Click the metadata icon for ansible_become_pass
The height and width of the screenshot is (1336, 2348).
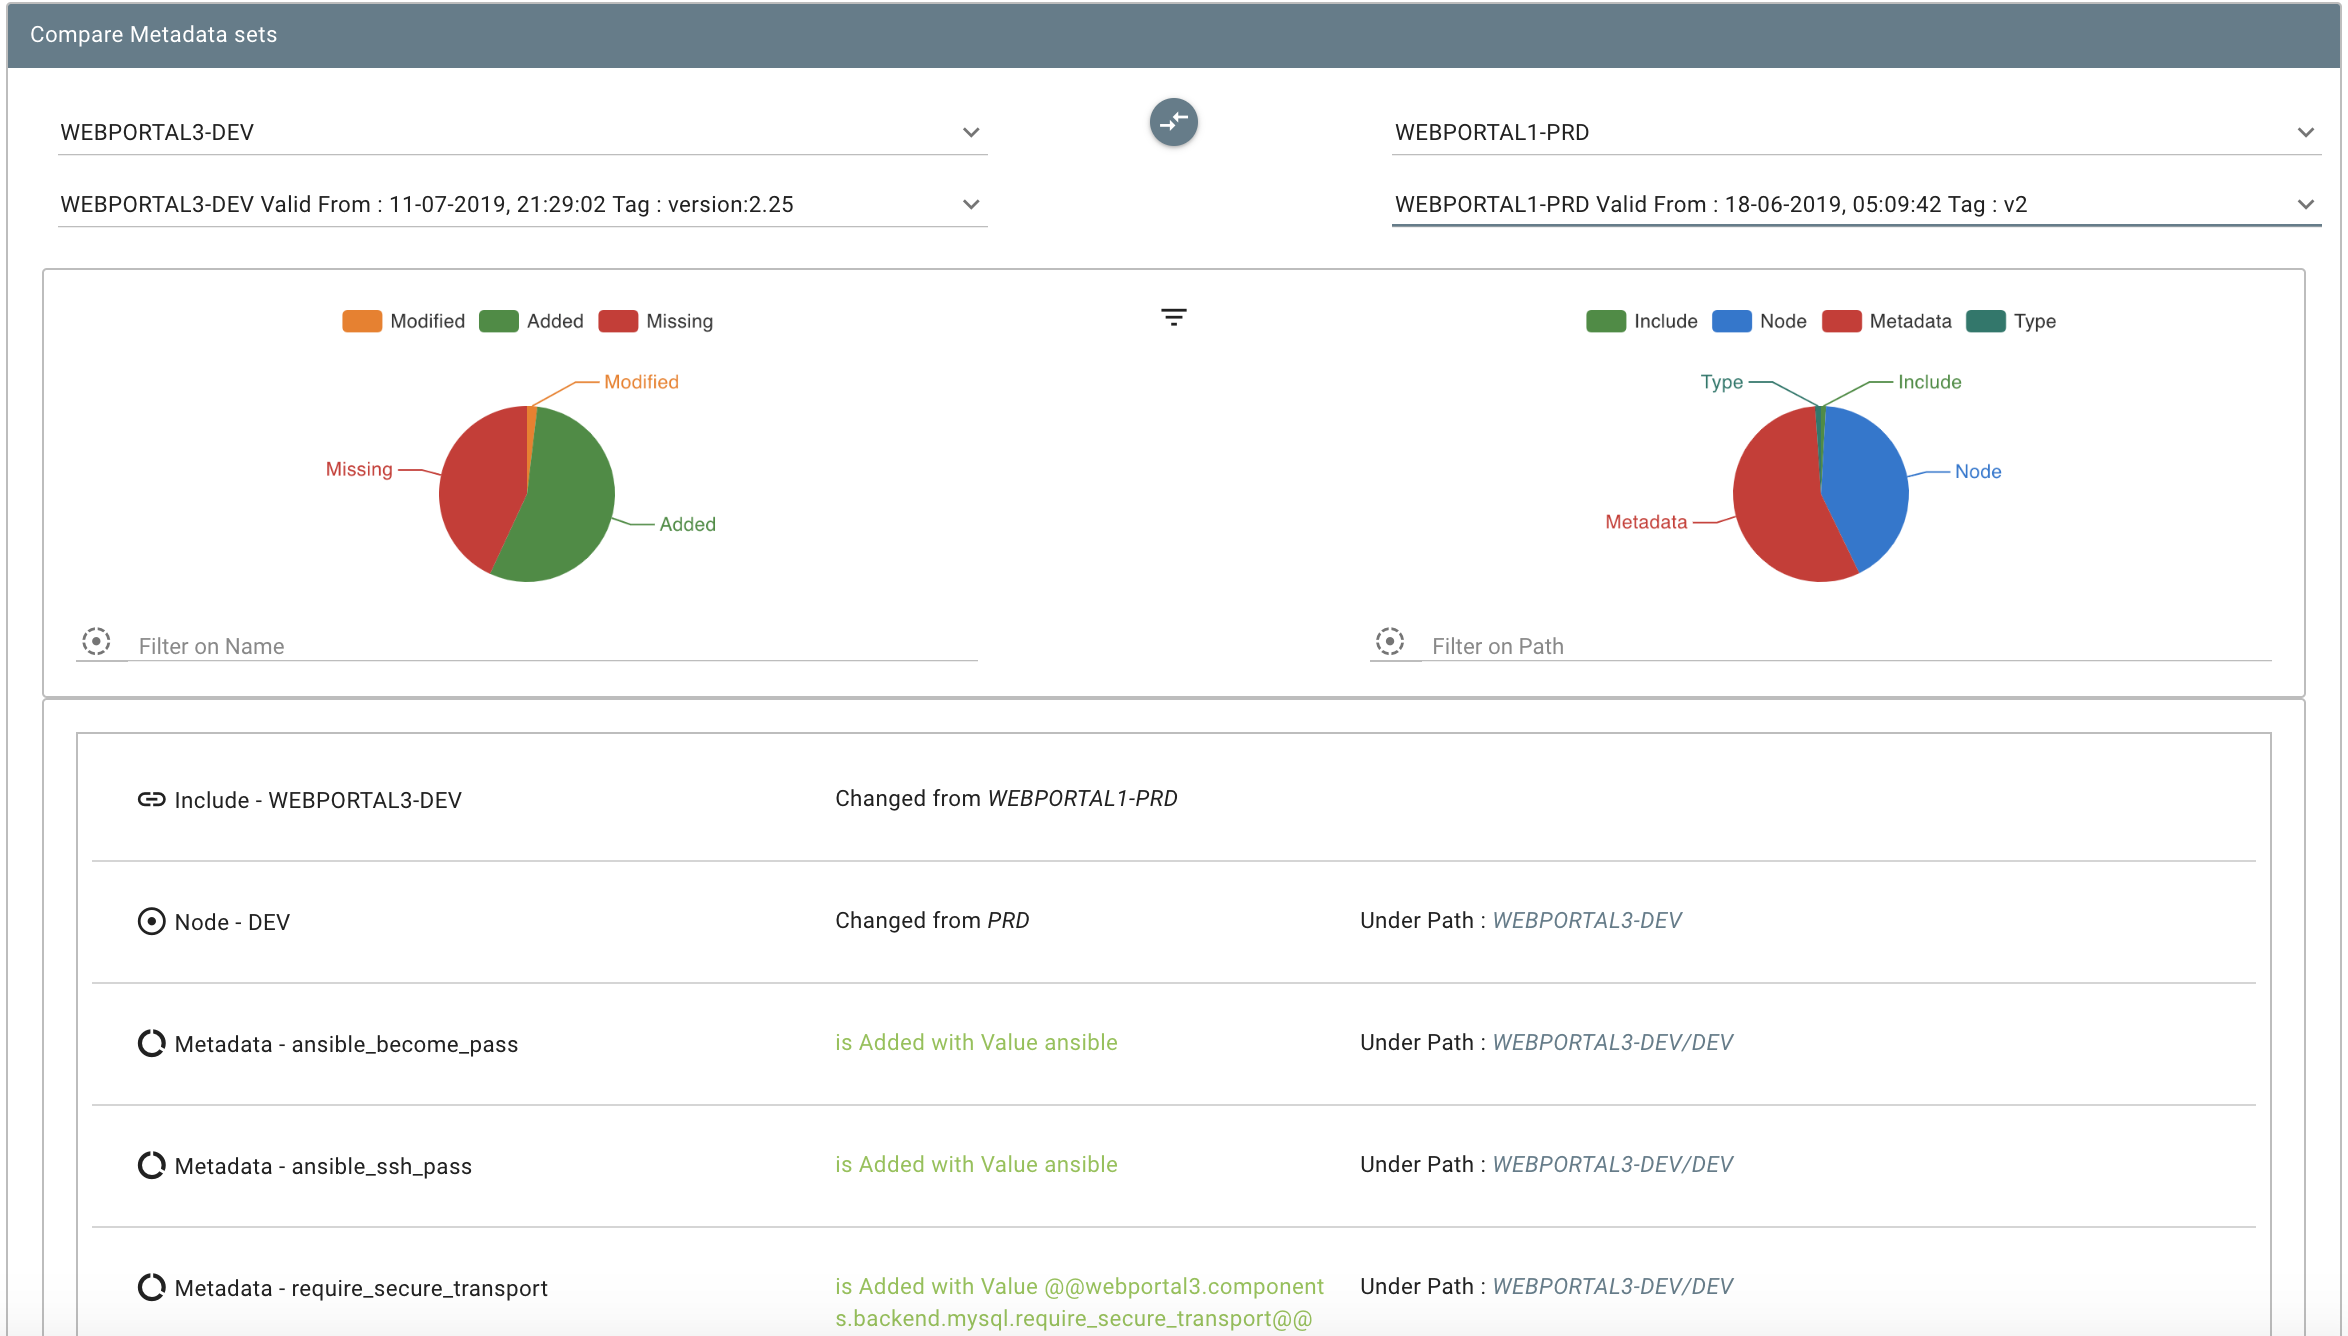[x=151, y=1043]
